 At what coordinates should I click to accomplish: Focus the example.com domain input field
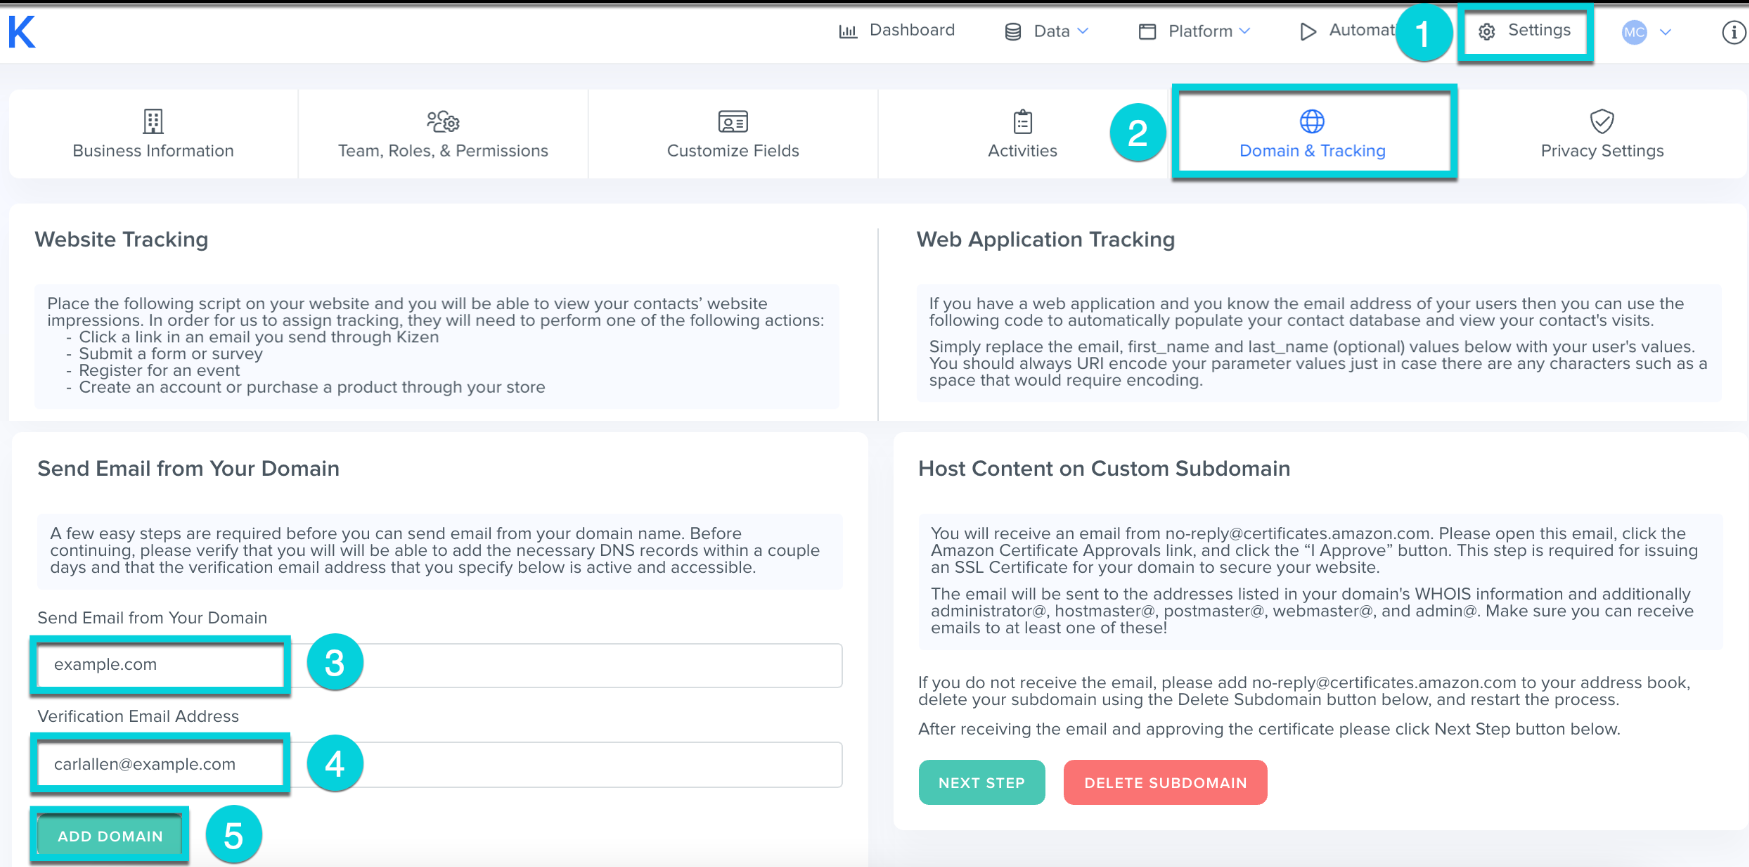click(x=440, y=665)
